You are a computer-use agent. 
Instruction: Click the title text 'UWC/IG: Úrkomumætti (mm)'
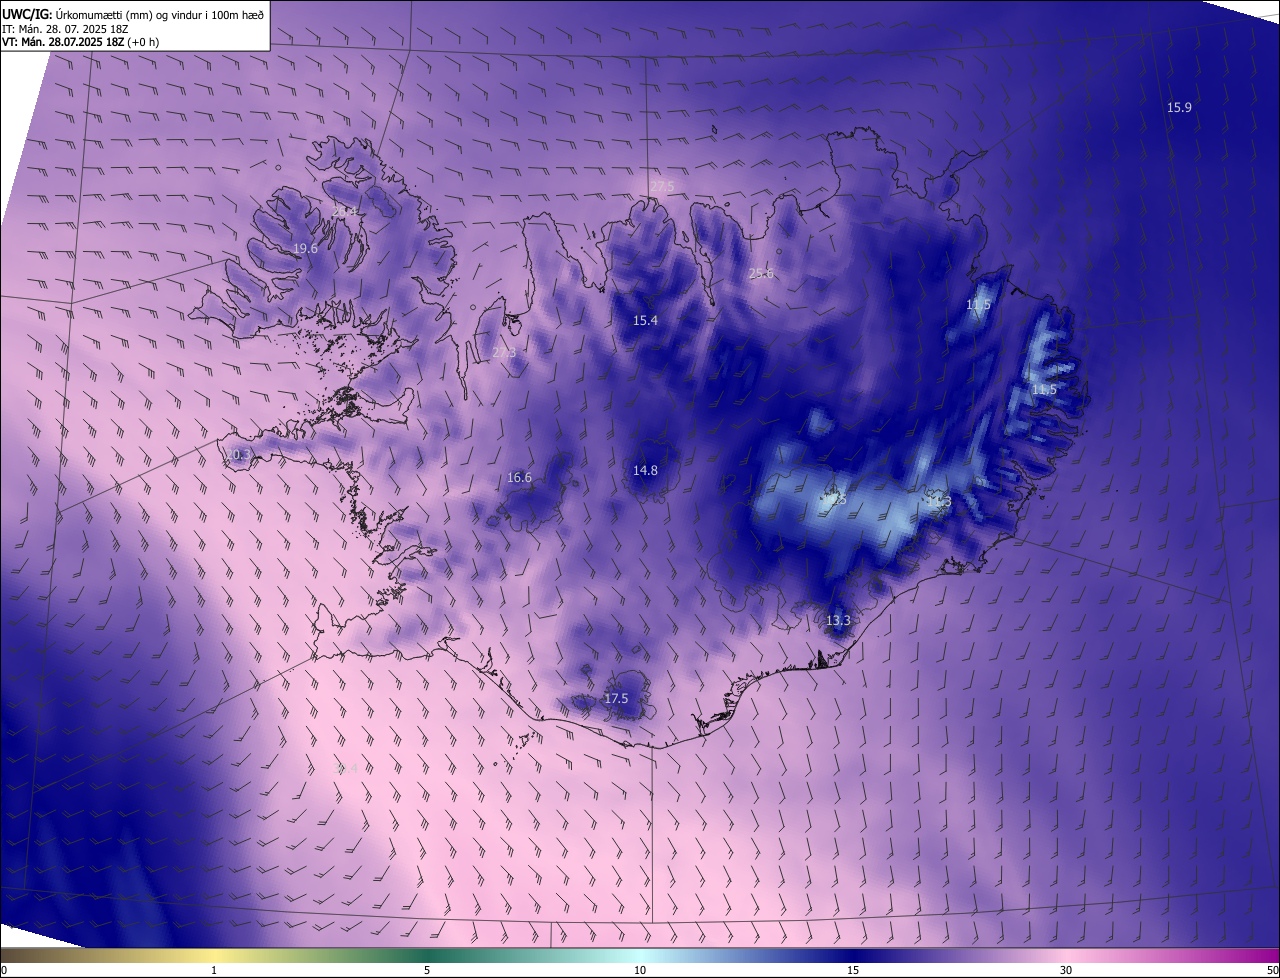(x=77, y=13)
